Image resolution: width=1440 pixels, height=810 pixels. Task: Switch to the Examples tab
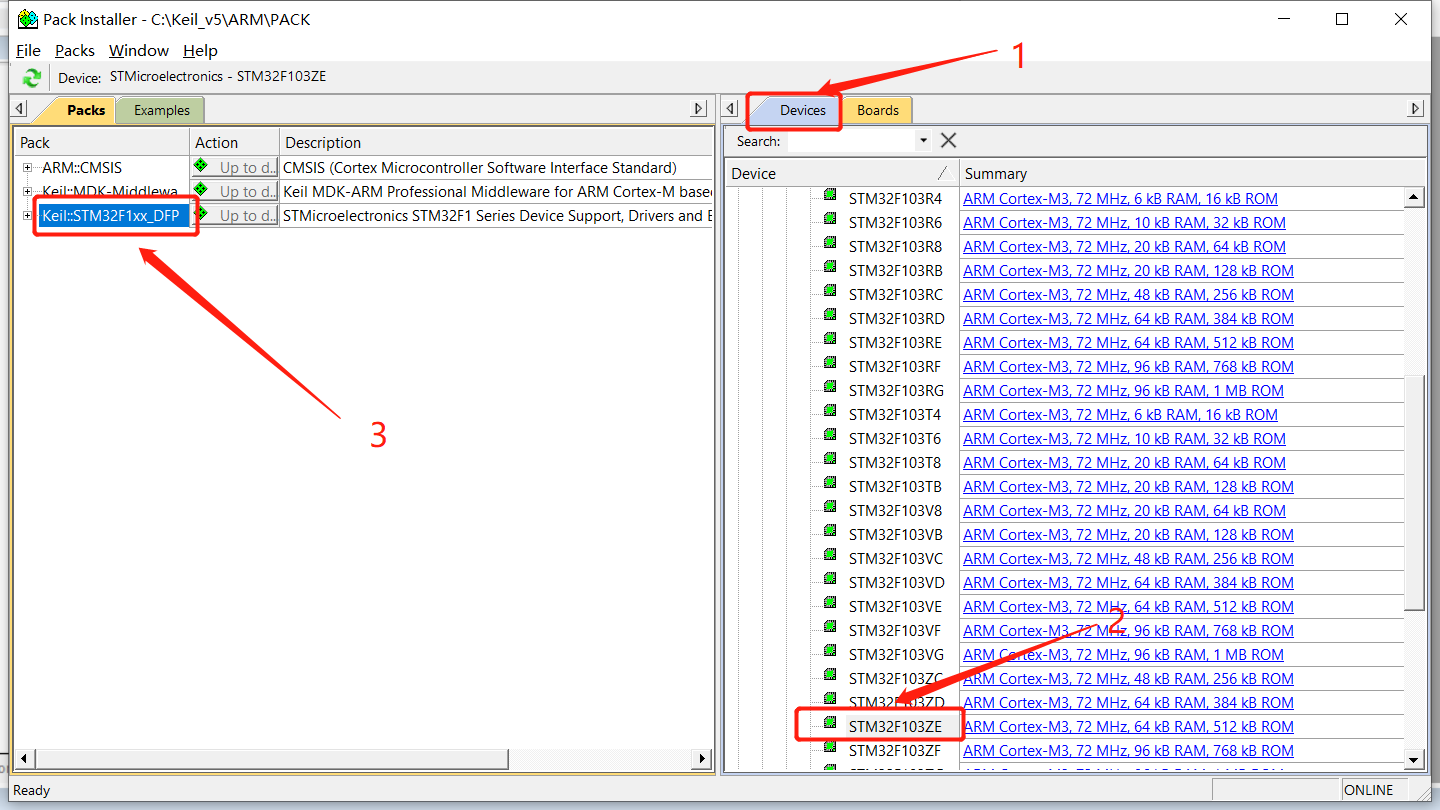pos(161,110)
